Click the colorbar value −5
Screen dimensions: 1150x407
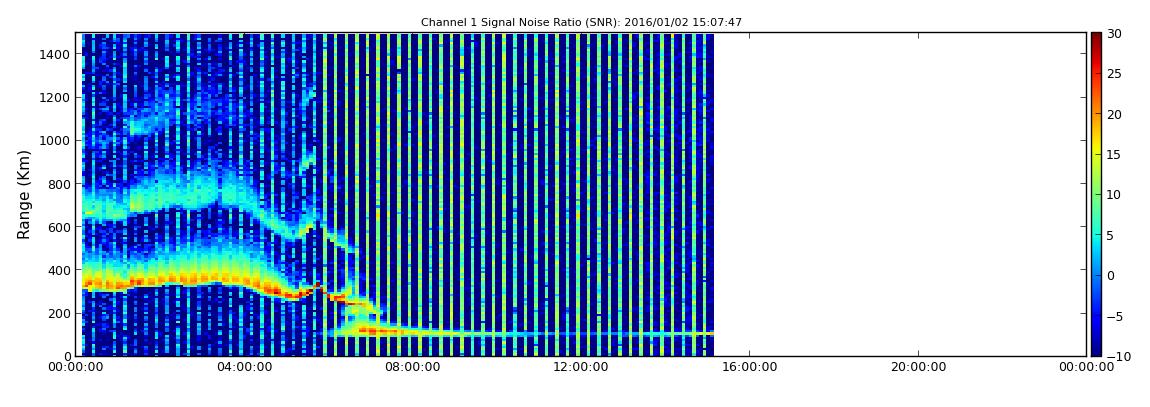point(1116,316)
